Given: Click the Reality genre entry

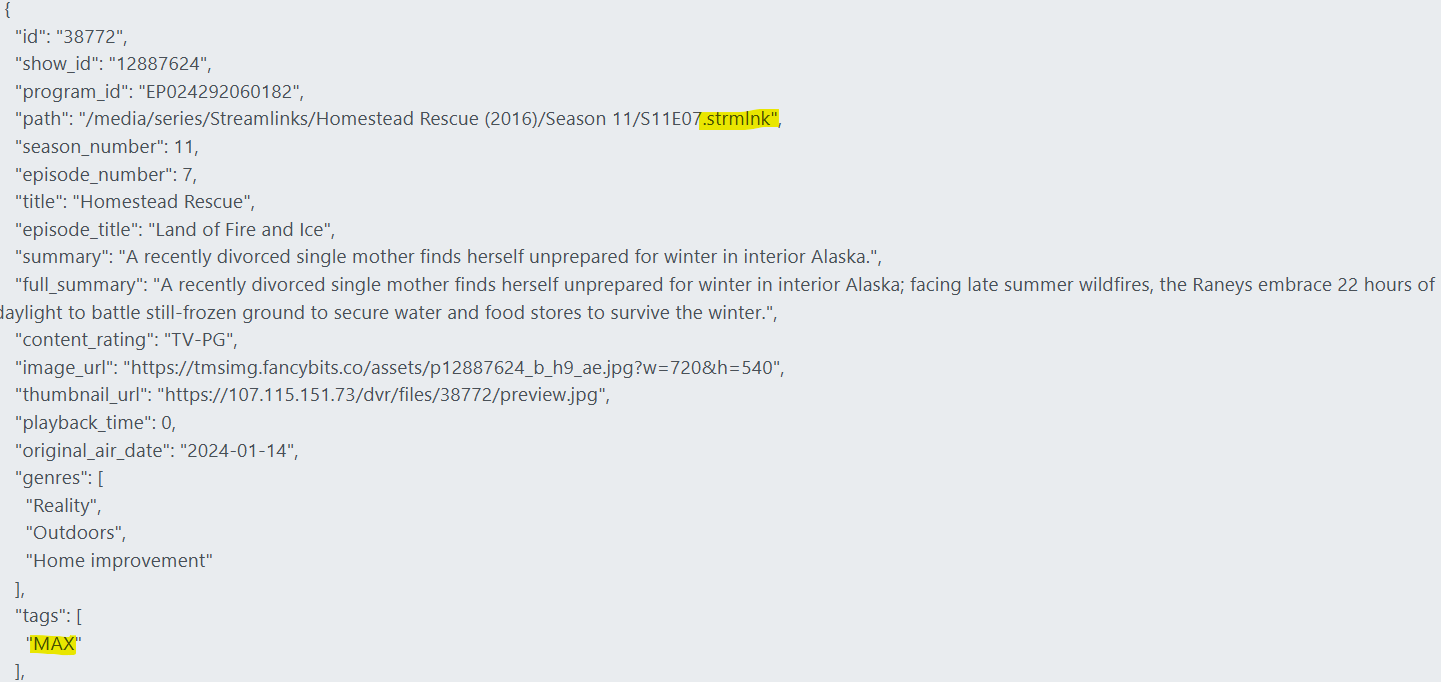Looking at the screenshot, I should pyautogui.click(x=62, y=506).
